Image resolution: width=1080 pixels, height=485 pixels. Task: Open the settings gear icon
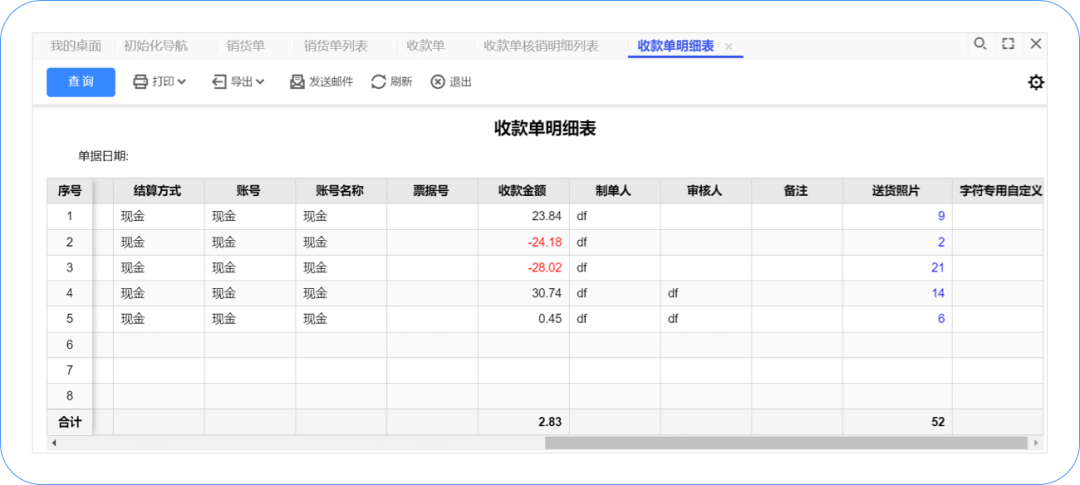pos(1035,83)
